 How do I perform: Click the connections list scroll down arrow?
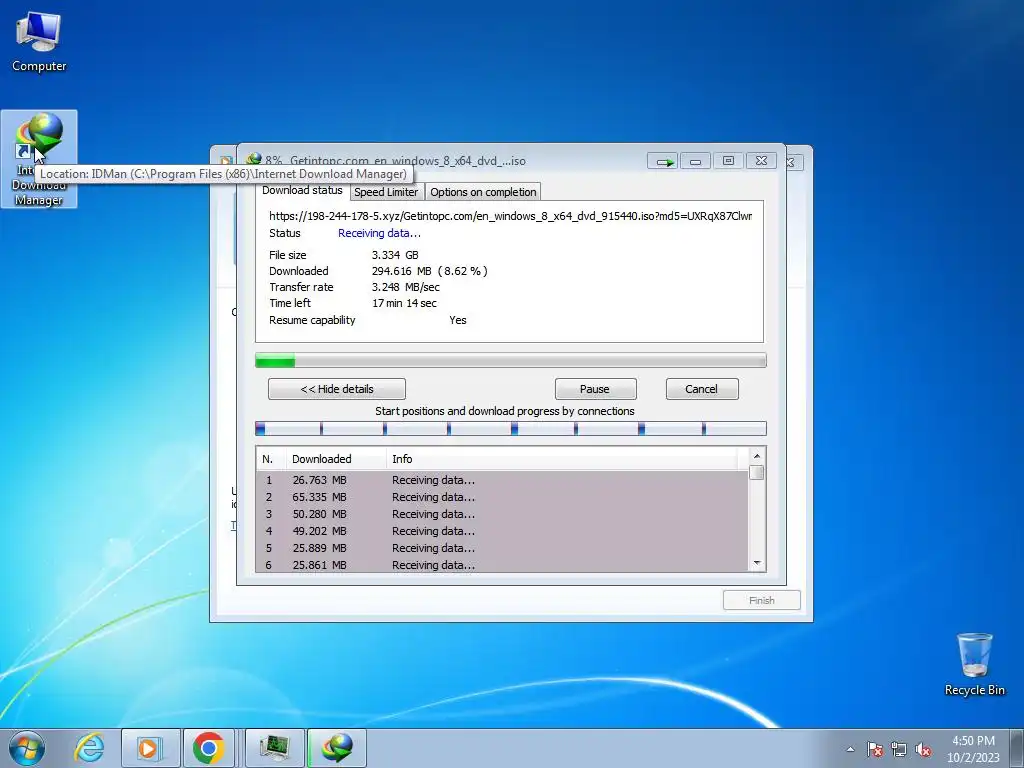click(757, 563)
